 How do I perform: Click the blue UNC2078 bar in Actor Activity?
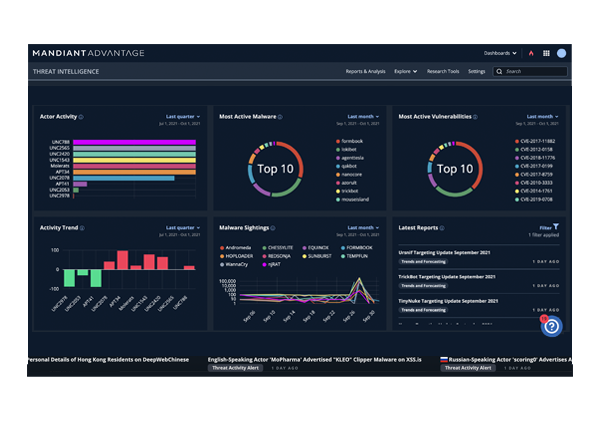pos(124,178)
